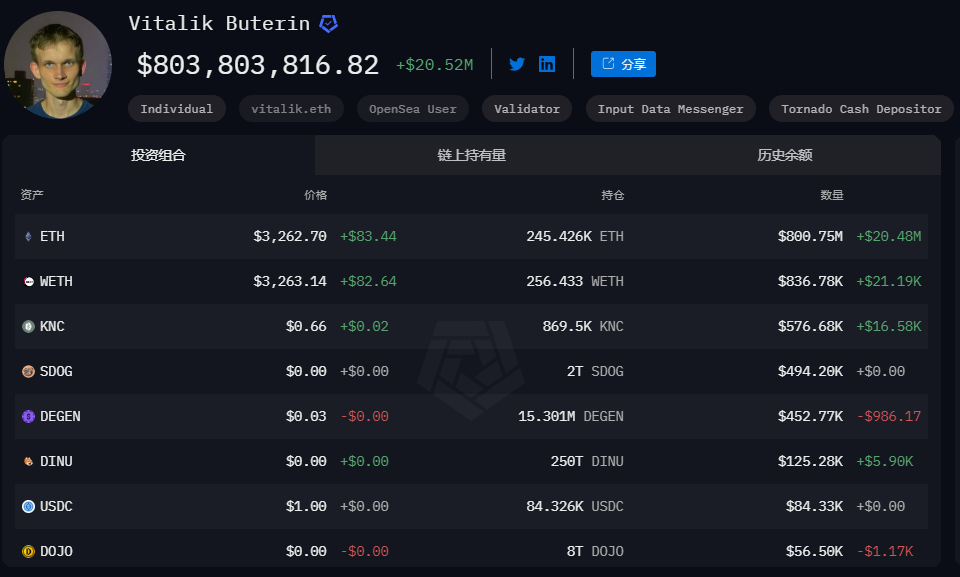Select the DINU token icon
The width and height of the screenshot is (960, 577).
tap(28, 462)
